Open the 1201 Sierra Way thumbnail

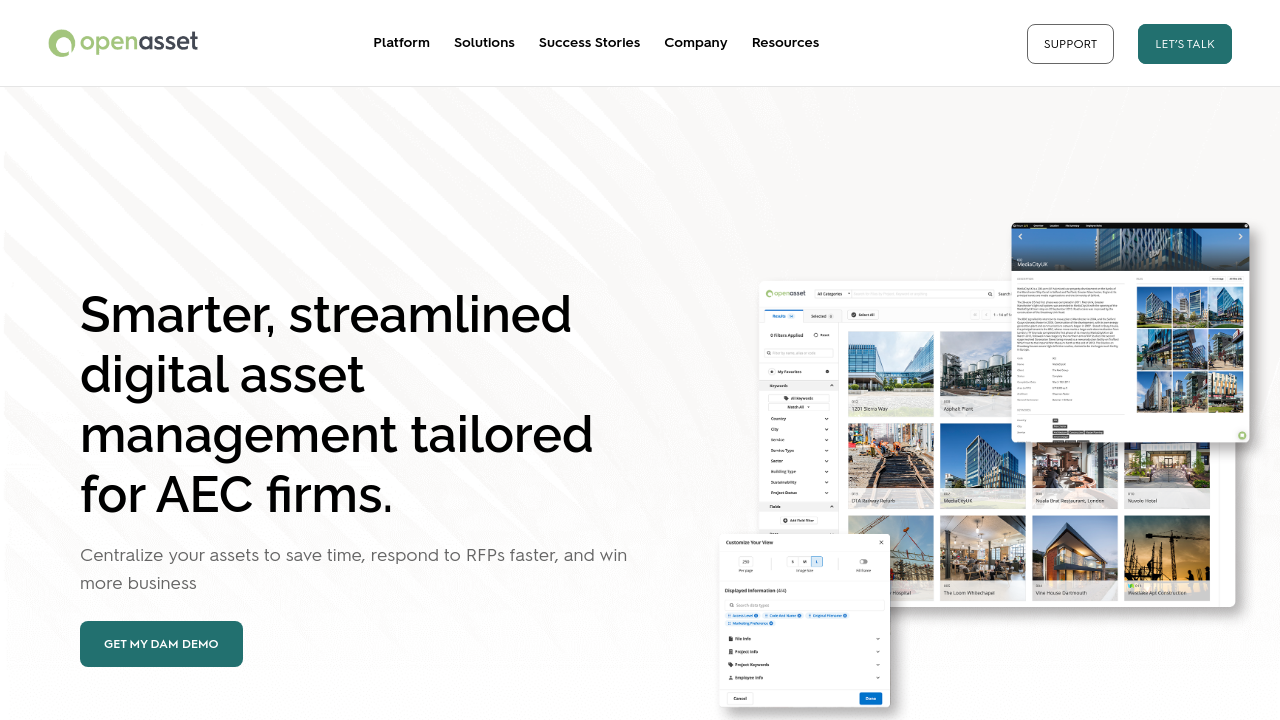coord(891,374)
